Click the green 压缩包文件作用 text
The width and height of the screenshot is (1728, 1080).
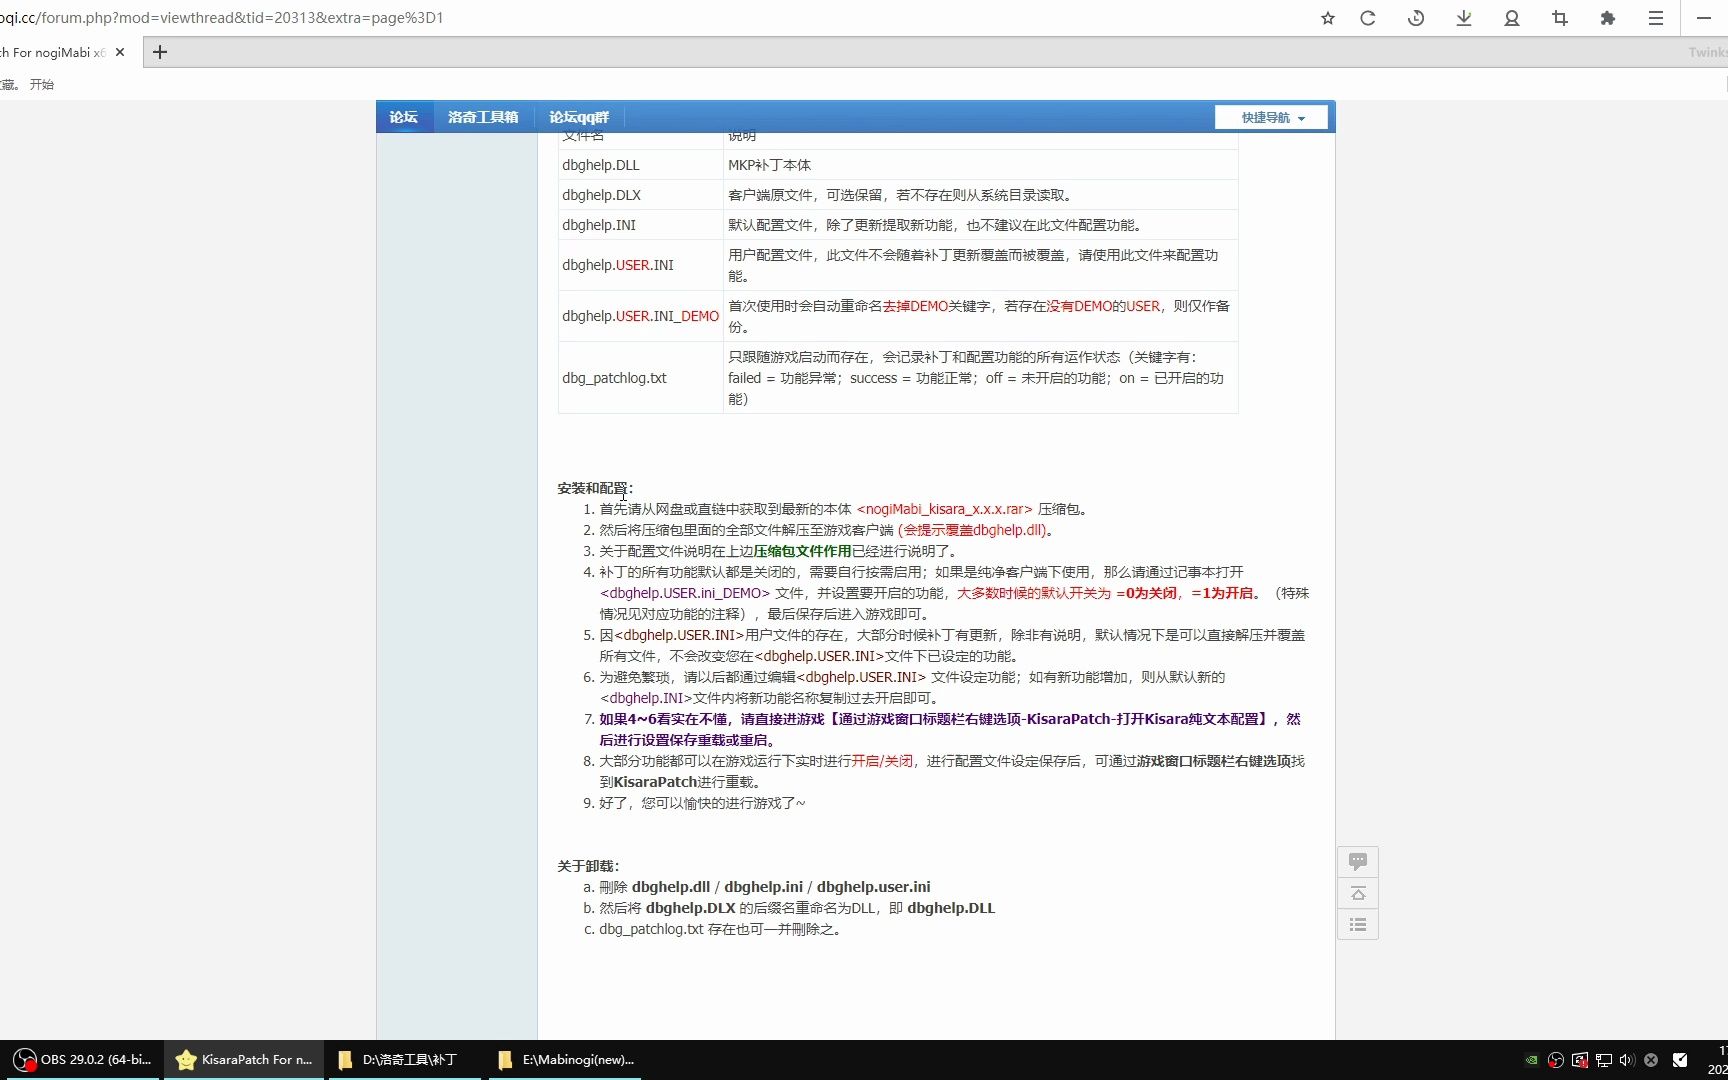point(802,551)
